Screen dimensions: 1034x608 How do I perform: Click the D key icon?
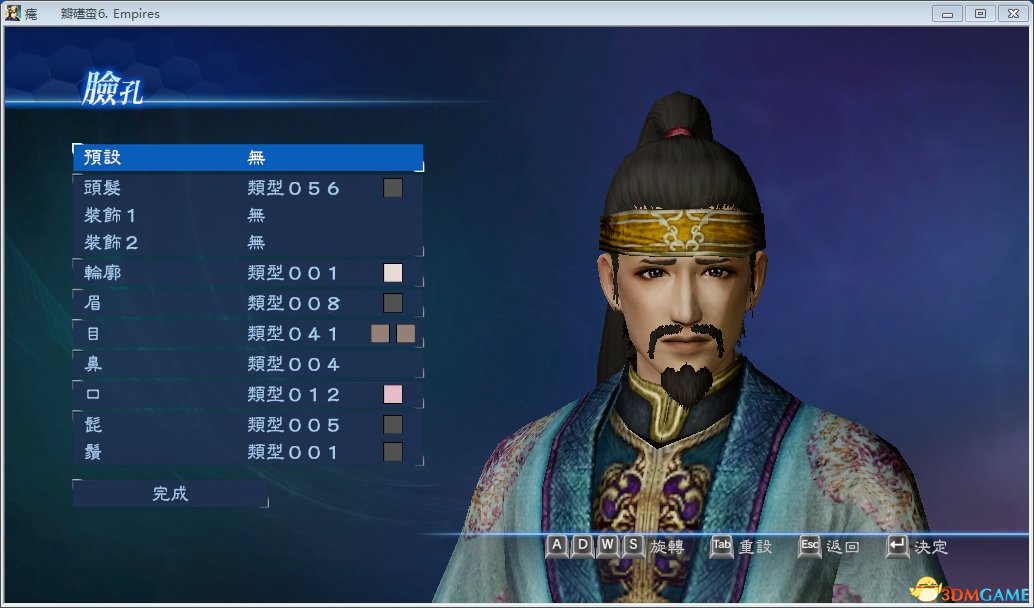[582, 546]
